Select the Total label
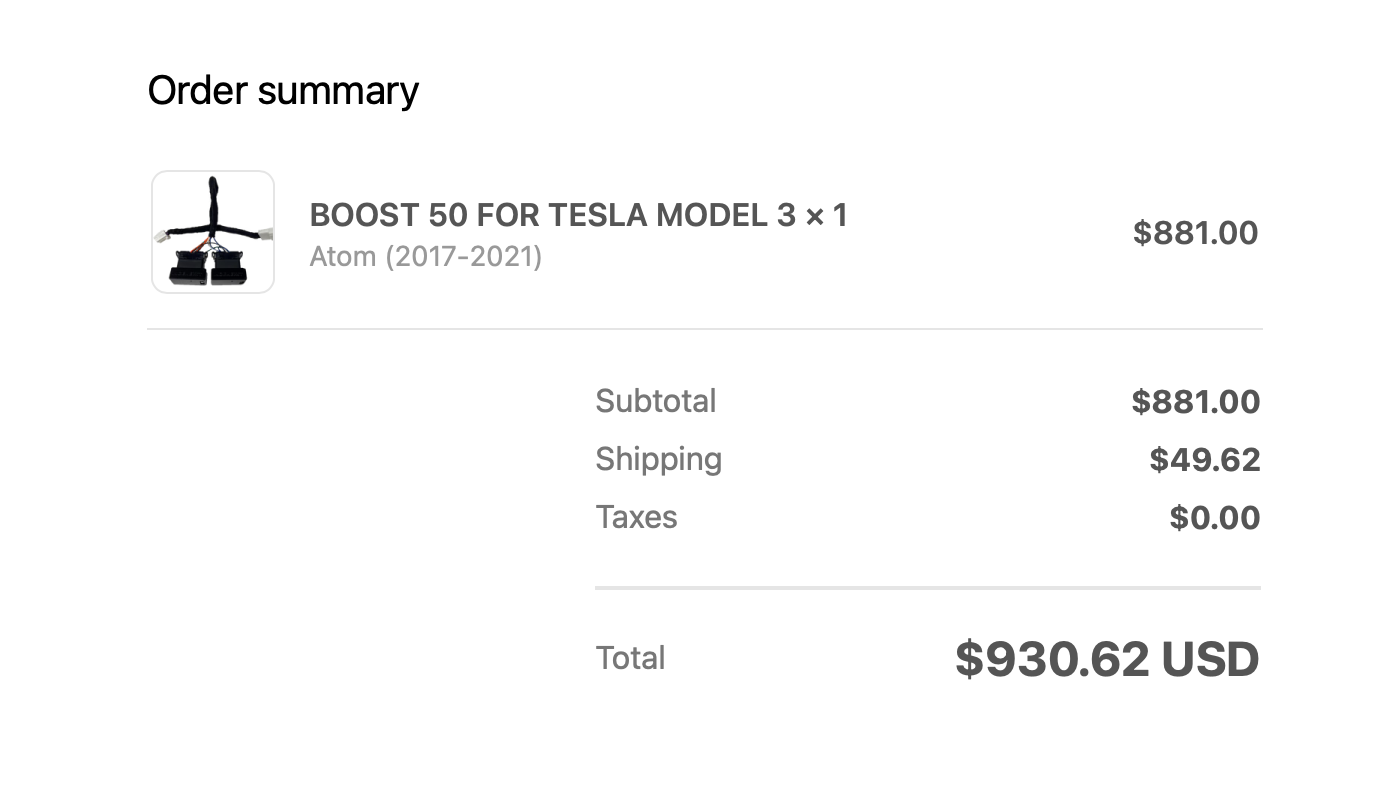Screen dimensions: 1376x786 point(630,658)
